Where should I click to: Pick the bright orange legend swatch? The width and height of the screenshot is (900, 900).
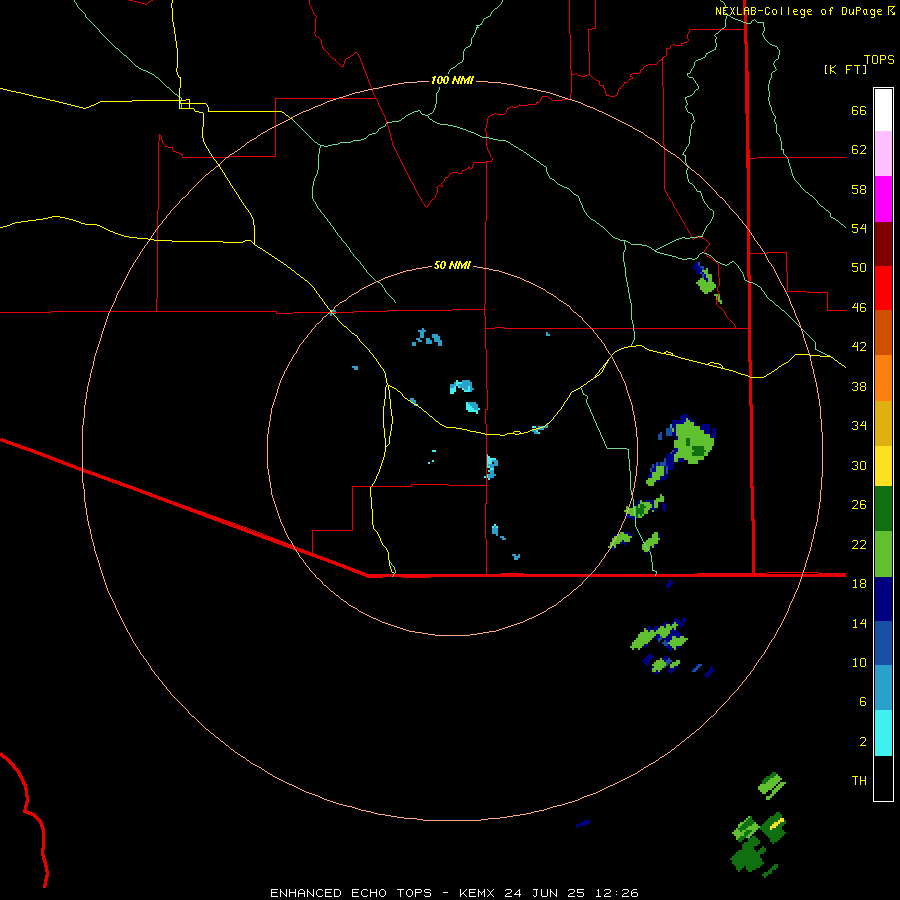[883, 378]
